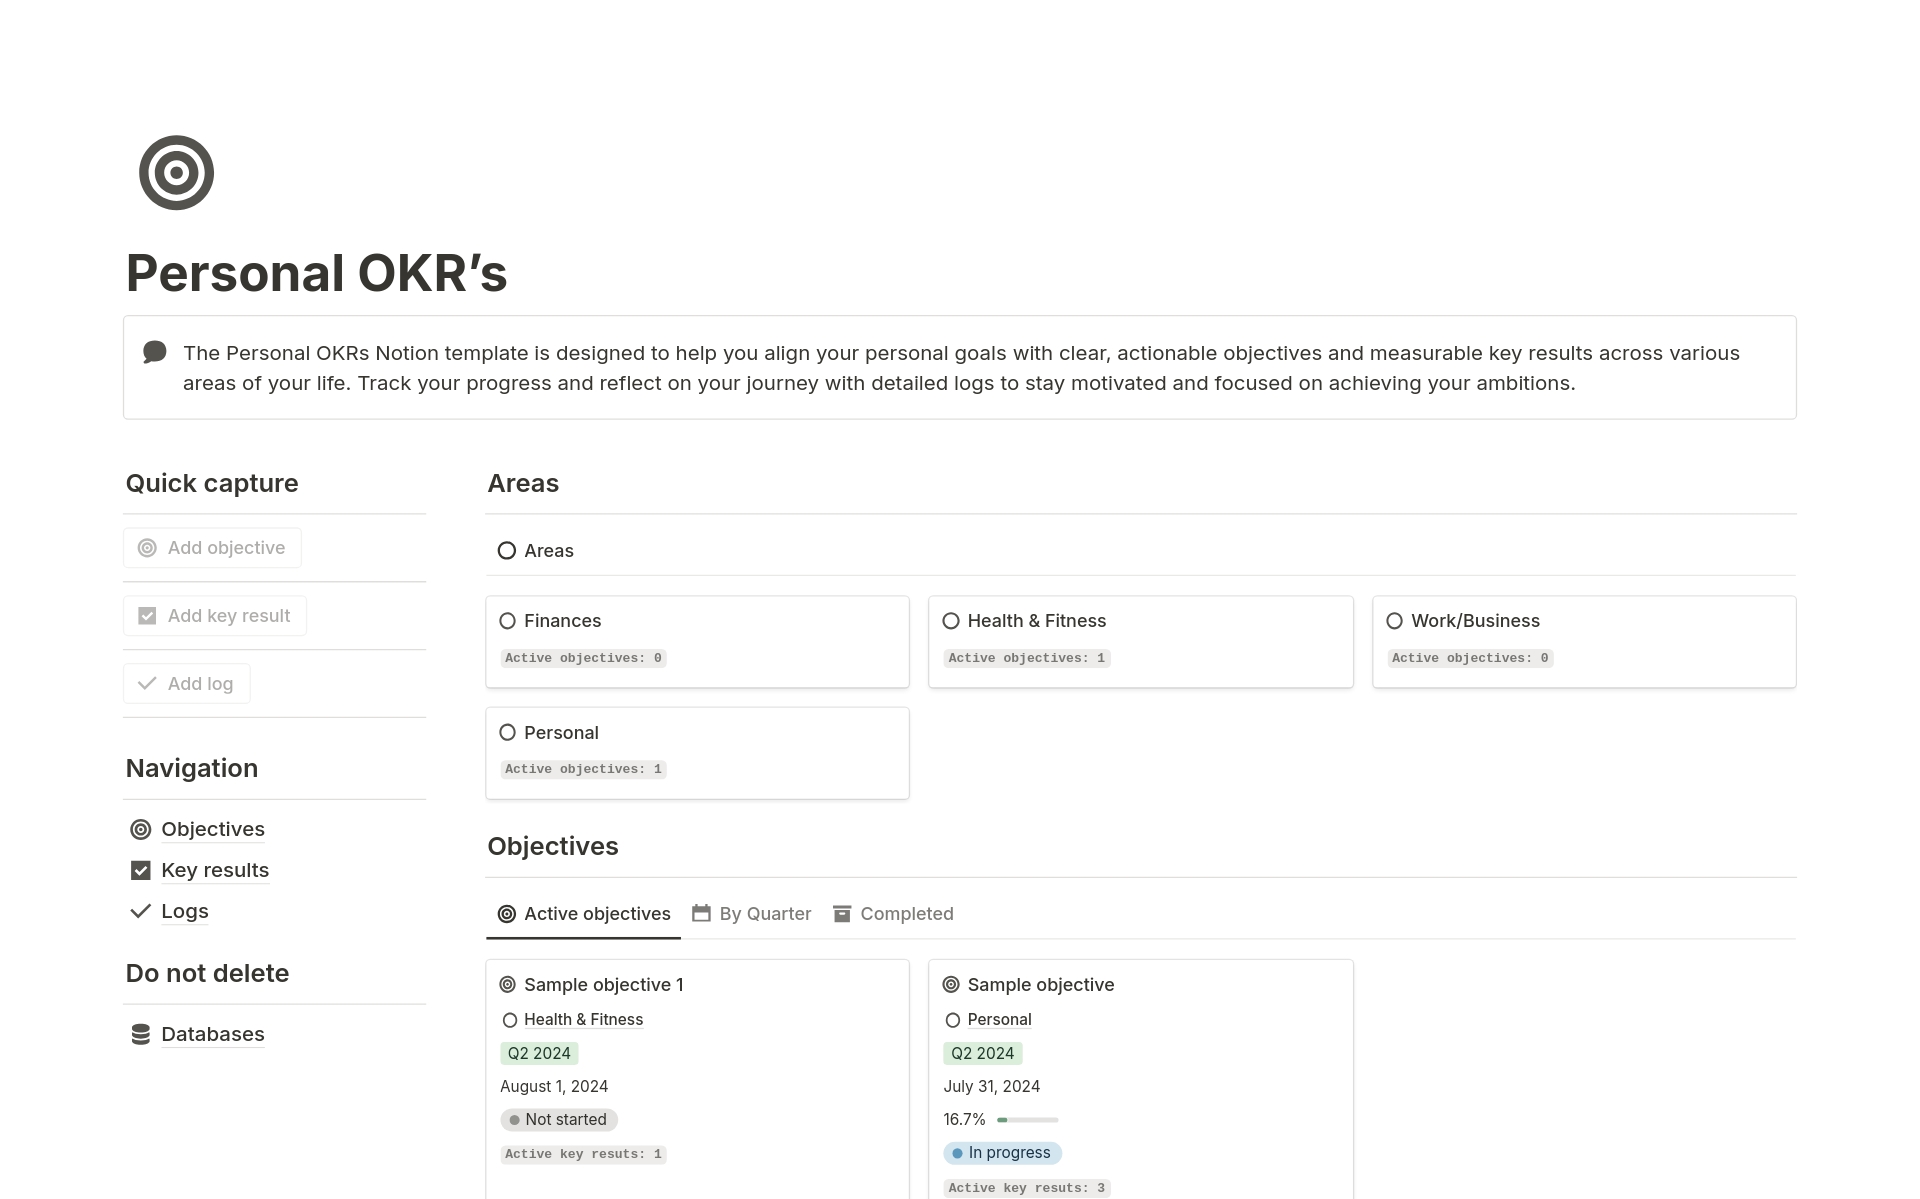Click the In progress status badge
Image resolution: width=1920 pixels, height=1199 pixels.
click(1002, 1153)
